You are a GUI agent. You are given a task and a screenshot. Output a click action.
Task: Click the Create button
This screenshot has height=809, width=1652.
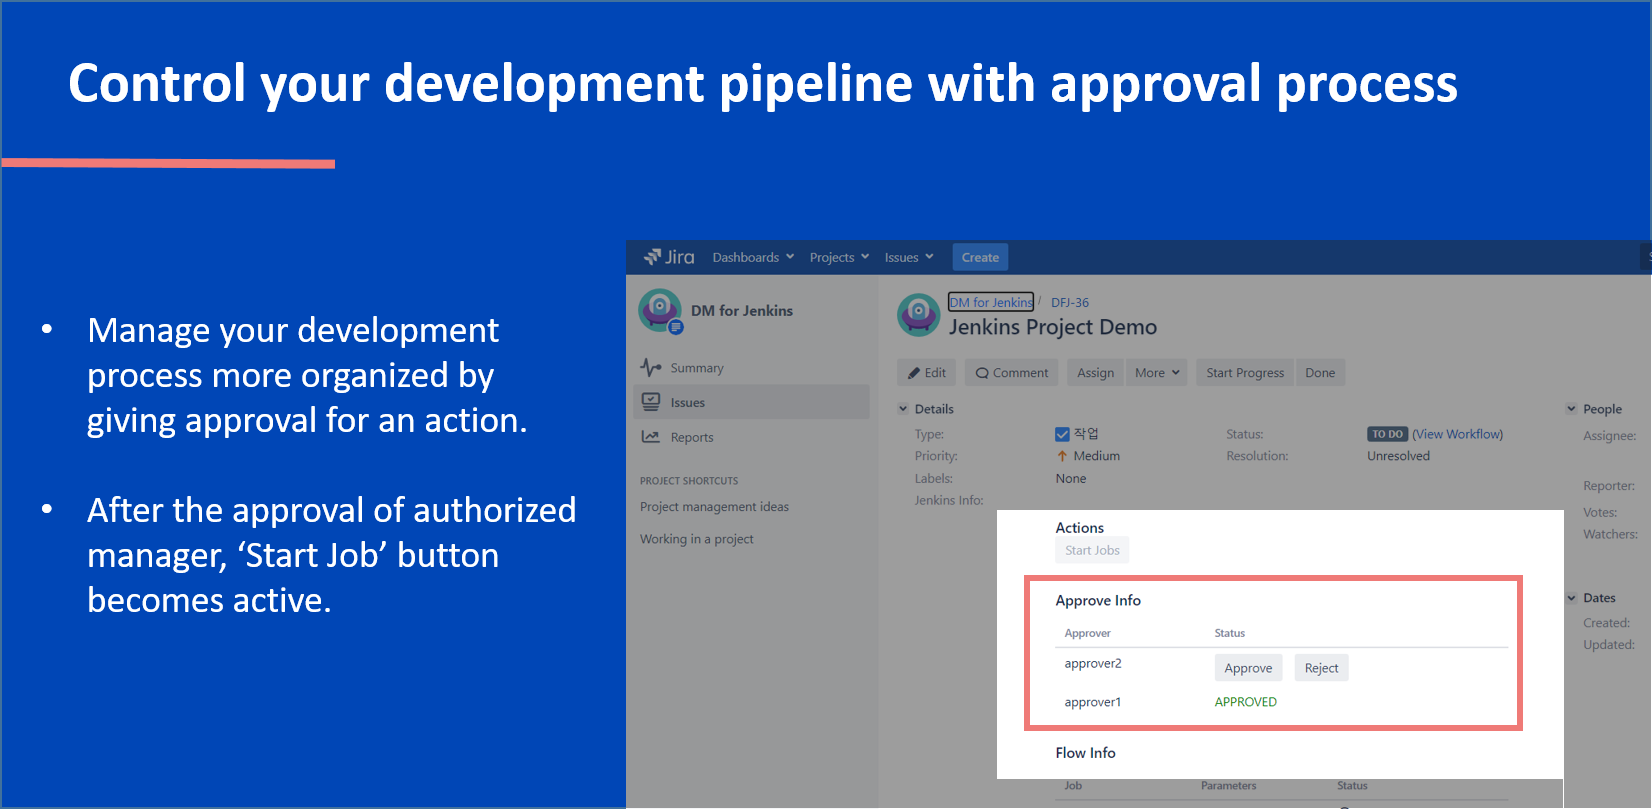(x=980, y=257)
